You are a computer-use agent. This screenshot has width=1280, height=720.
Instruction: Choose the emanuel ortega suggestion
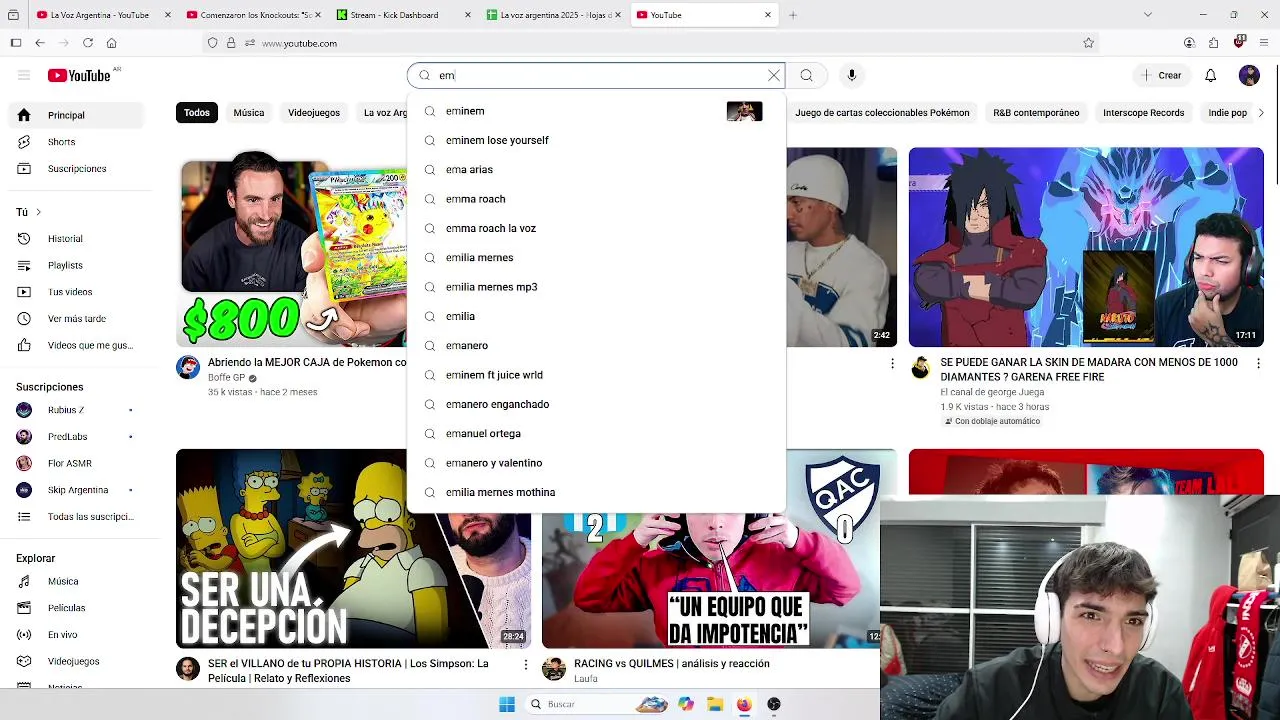pos(596,434)
